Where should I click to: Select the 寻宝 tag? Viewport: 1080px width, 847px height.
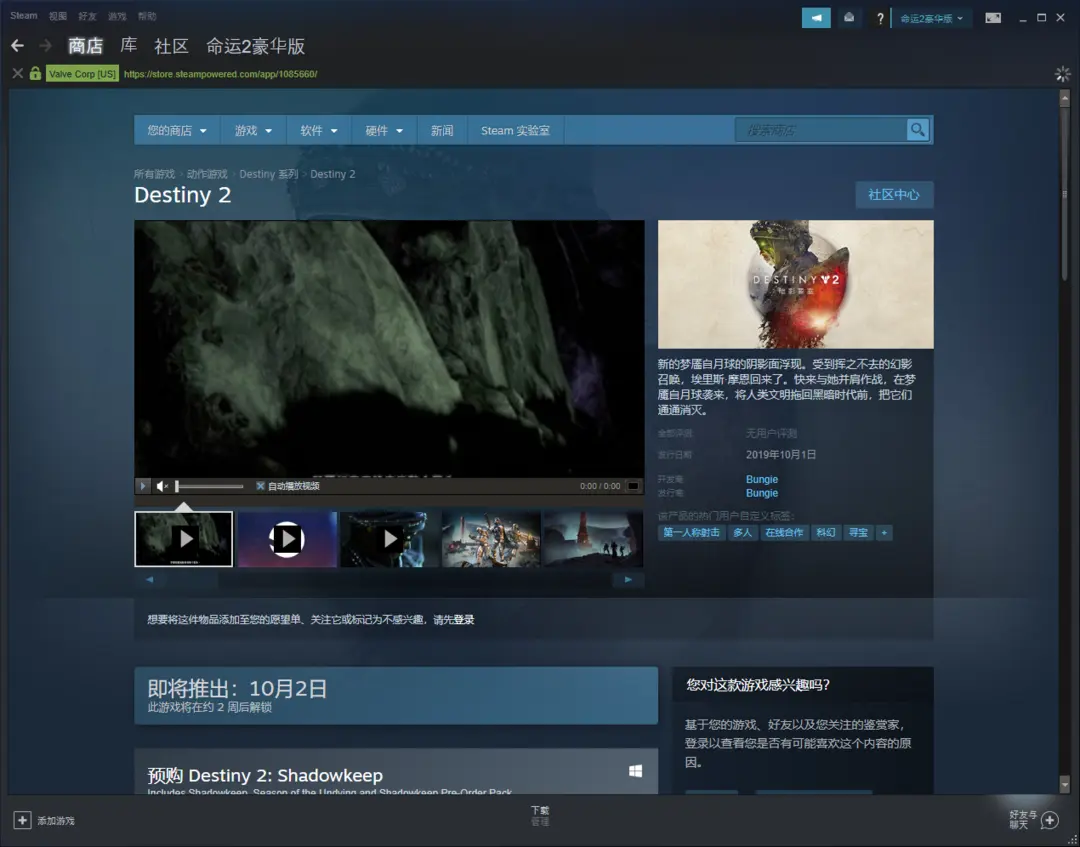[x=858, y=532]
